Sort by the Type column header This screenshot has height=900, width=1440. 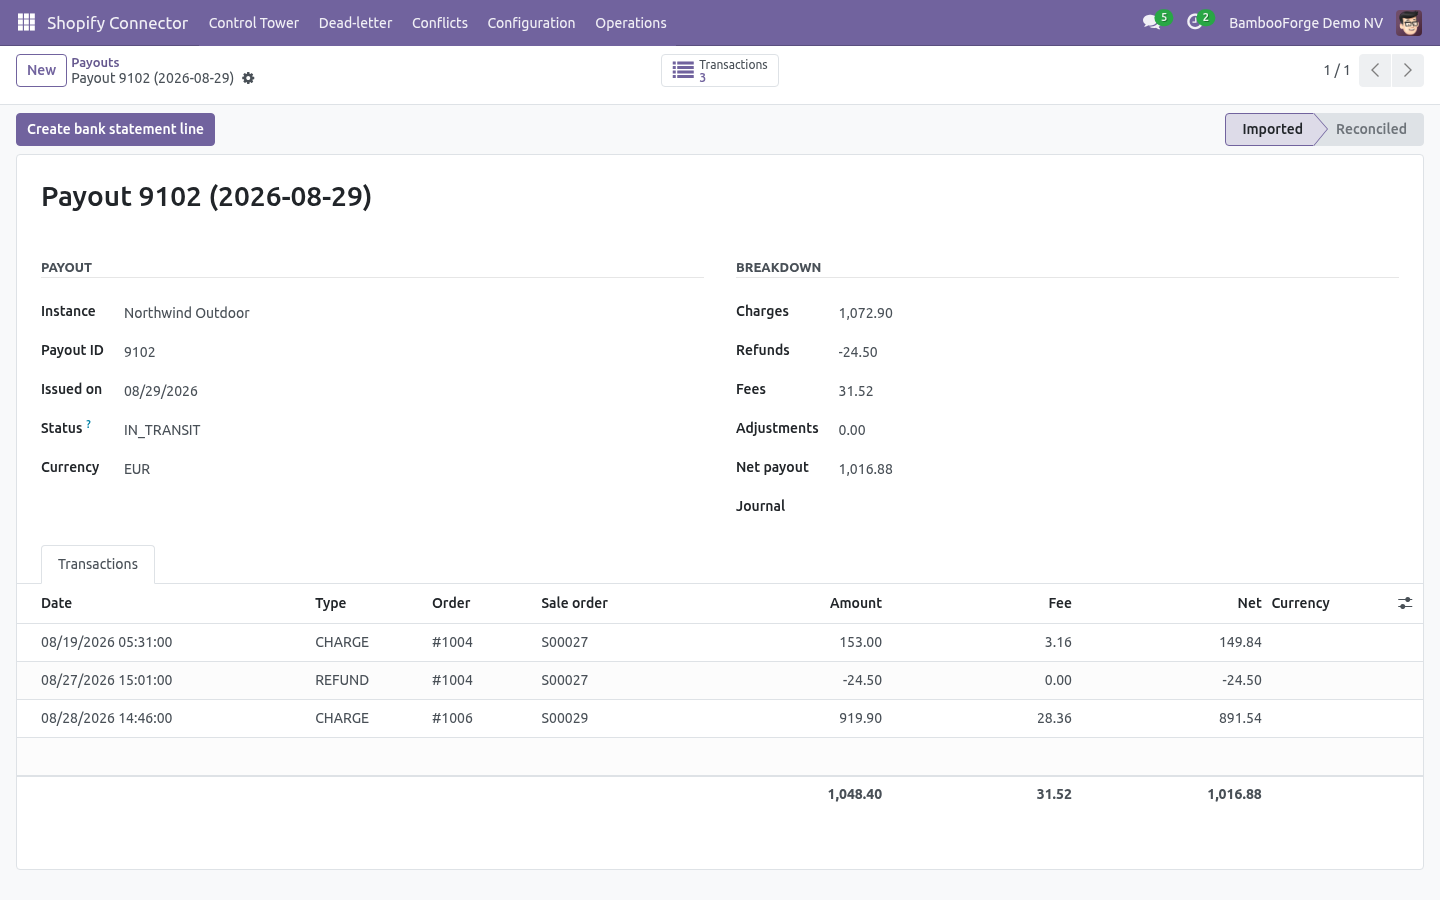pyautogui.click(x=330, y=603)
